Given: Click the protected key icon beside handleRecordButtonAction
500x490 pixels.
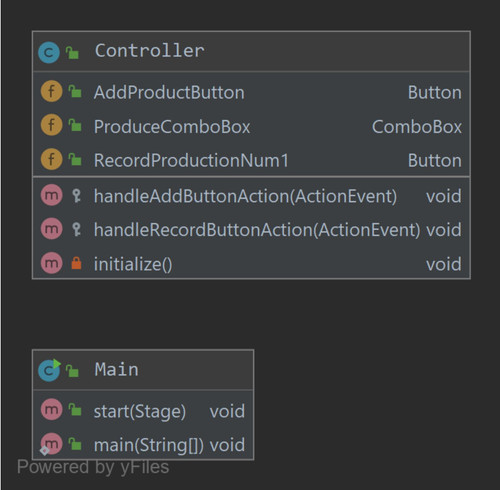Looking at the screenshot, I should point(77,229).
